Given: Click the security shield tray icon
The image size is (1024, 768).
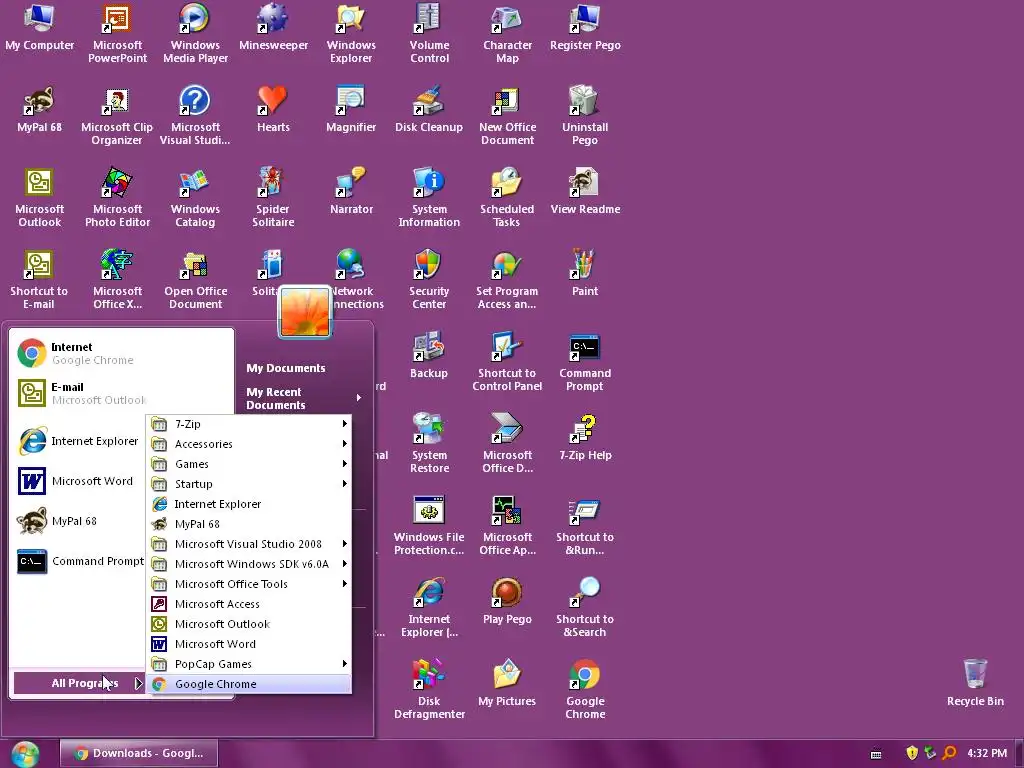Looking at the screenshot, I should pyautogui.click(x=912, y=753).
